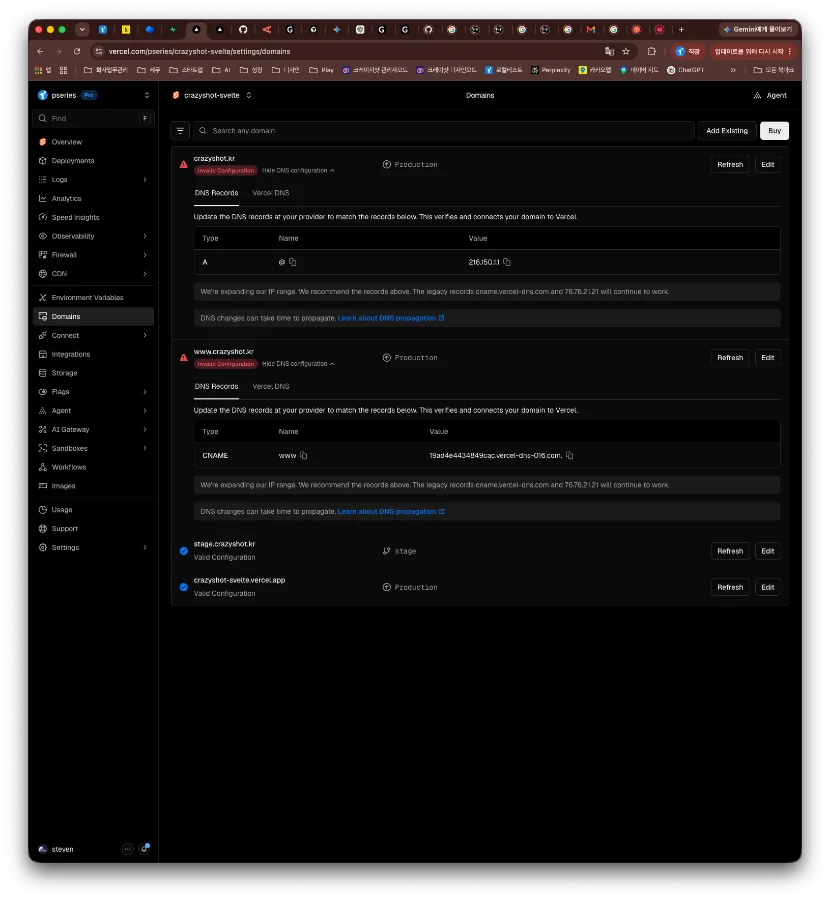Refresh the stage.crazyshot.kr domain
The width and height of the screenshot is (830, 900).
730,551
